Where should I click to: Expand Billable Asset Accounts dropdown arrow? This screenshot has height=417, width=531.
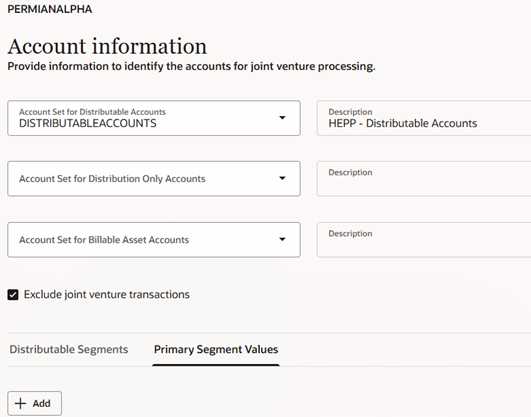pos(282,239)
